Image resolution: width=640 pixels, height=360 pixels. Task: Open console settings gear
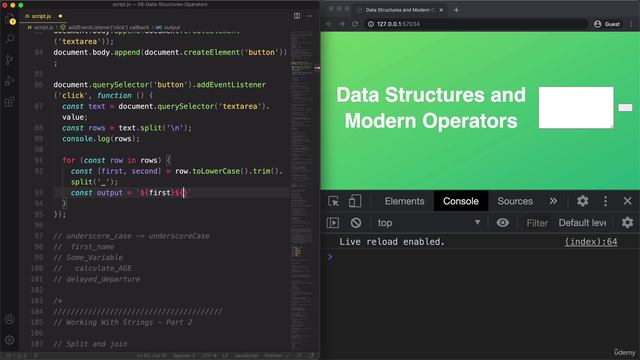(627, 223)
